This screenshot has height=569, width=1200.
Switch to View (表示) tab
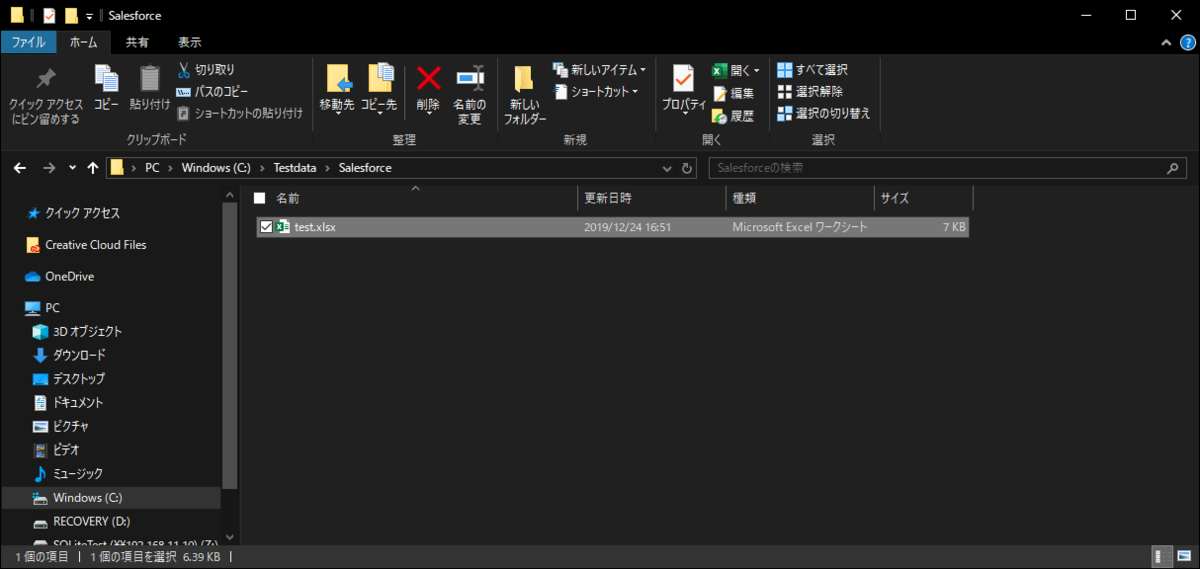[x=189, y=42]
